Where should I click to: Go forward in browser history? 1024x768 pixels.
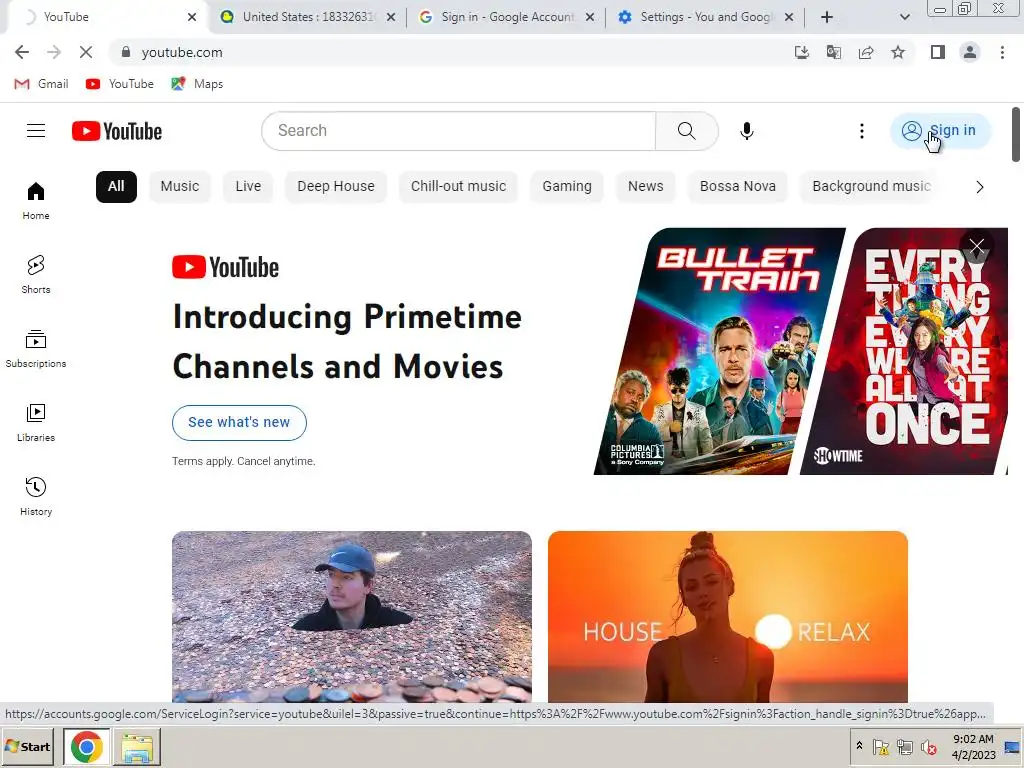pyautogui.click(x=54, y=52)
